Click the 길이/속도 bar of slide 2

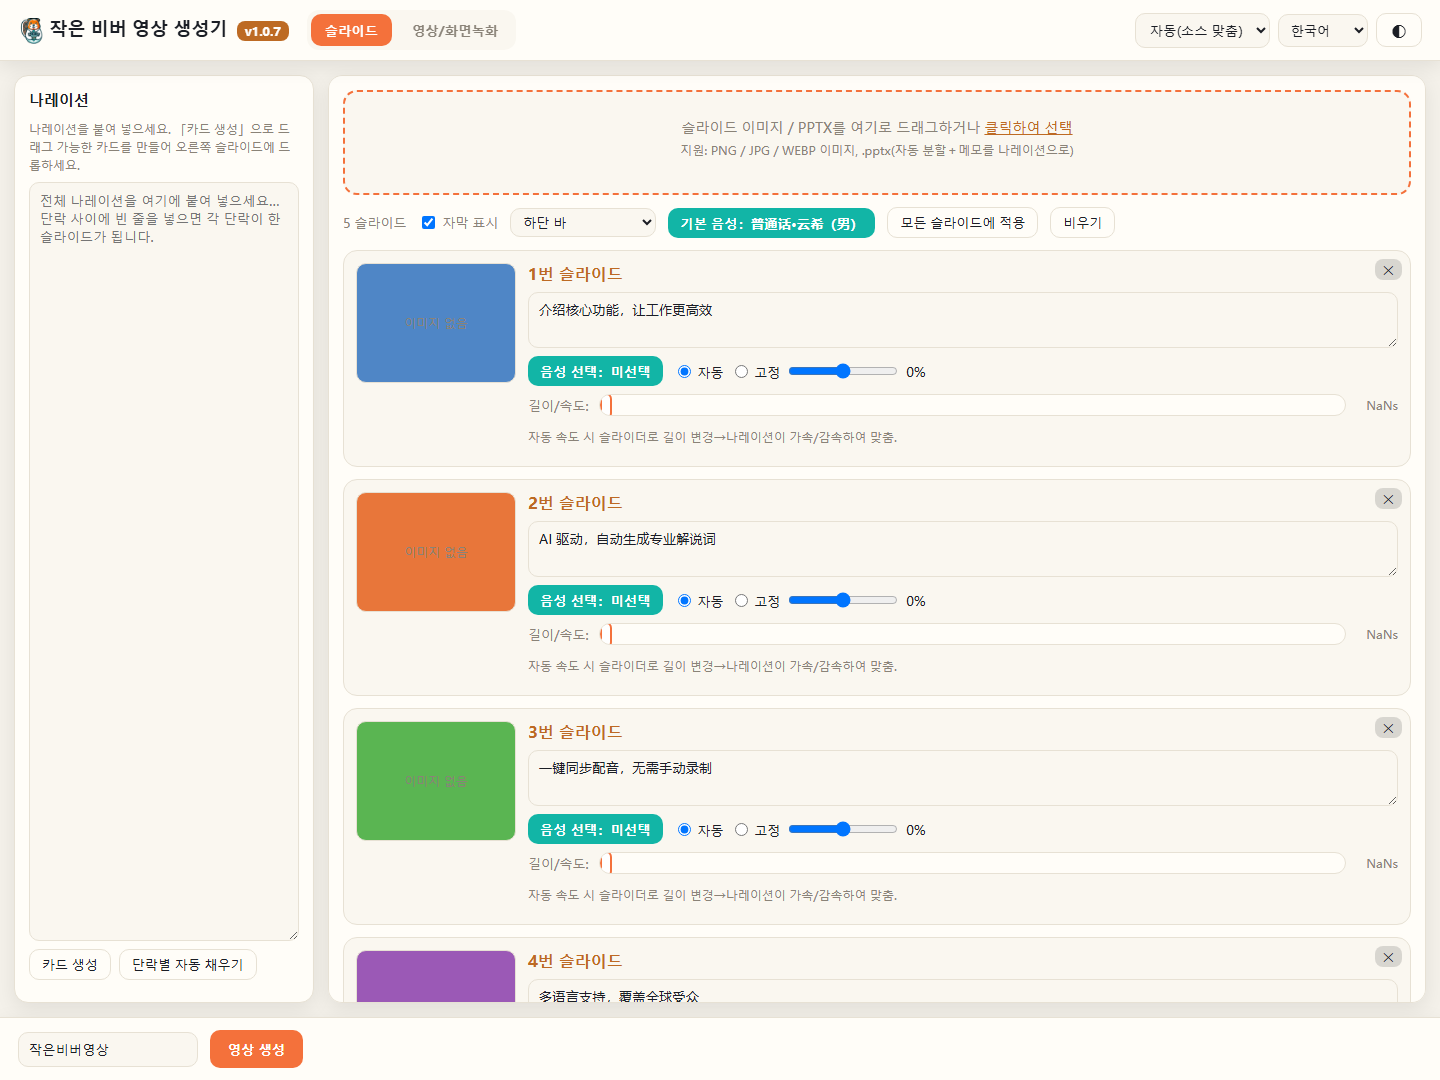point(972,634)
